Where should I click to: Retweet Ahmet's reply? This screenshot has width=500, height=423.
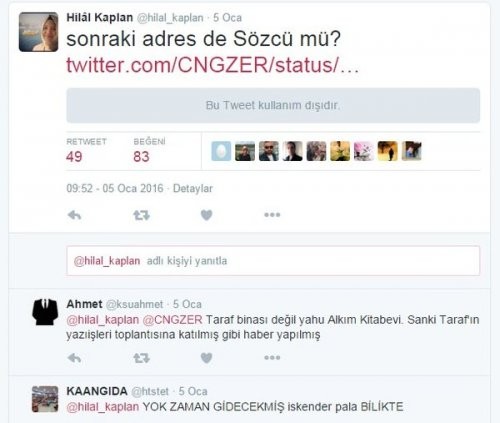(x=141, y=358)
